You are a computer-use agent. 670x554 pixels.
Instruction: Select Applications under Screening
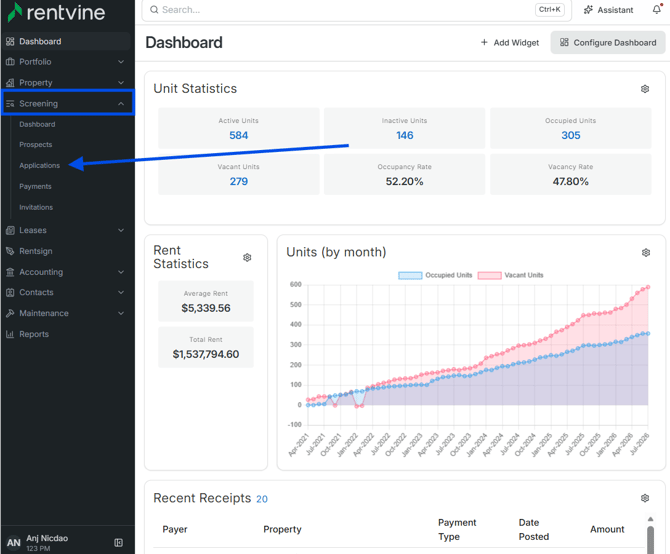[39, 165]
